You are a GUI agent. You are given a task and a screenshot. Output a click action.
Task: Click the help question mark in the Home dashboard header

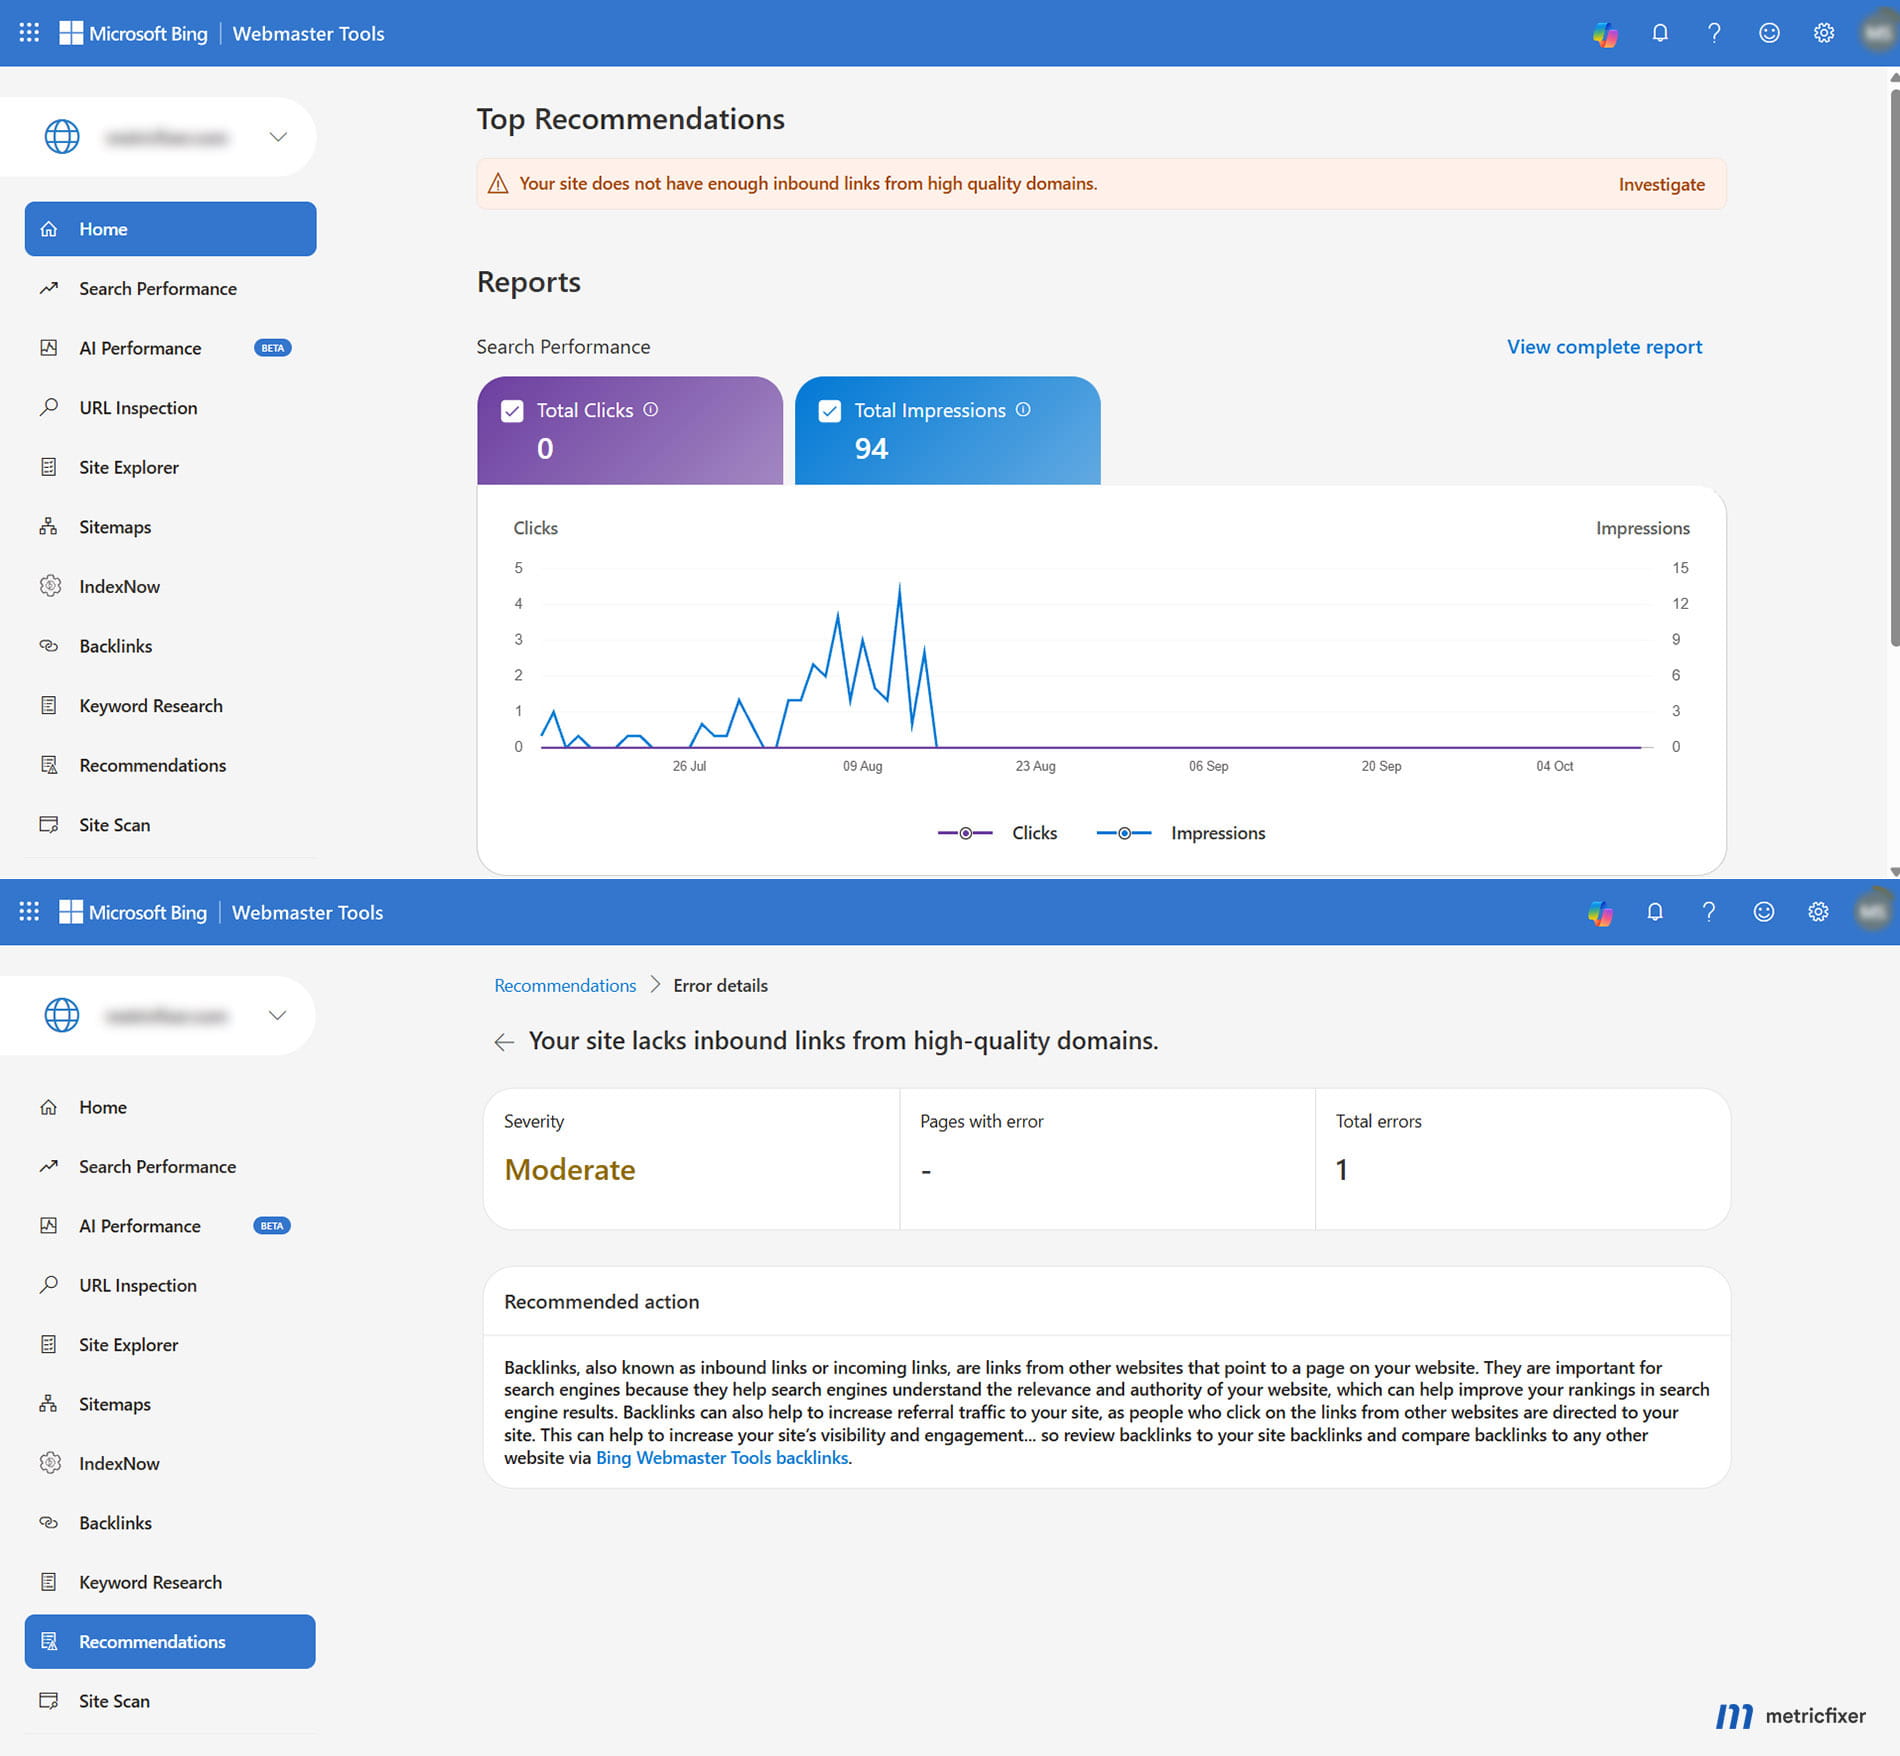pos(1714,33)
